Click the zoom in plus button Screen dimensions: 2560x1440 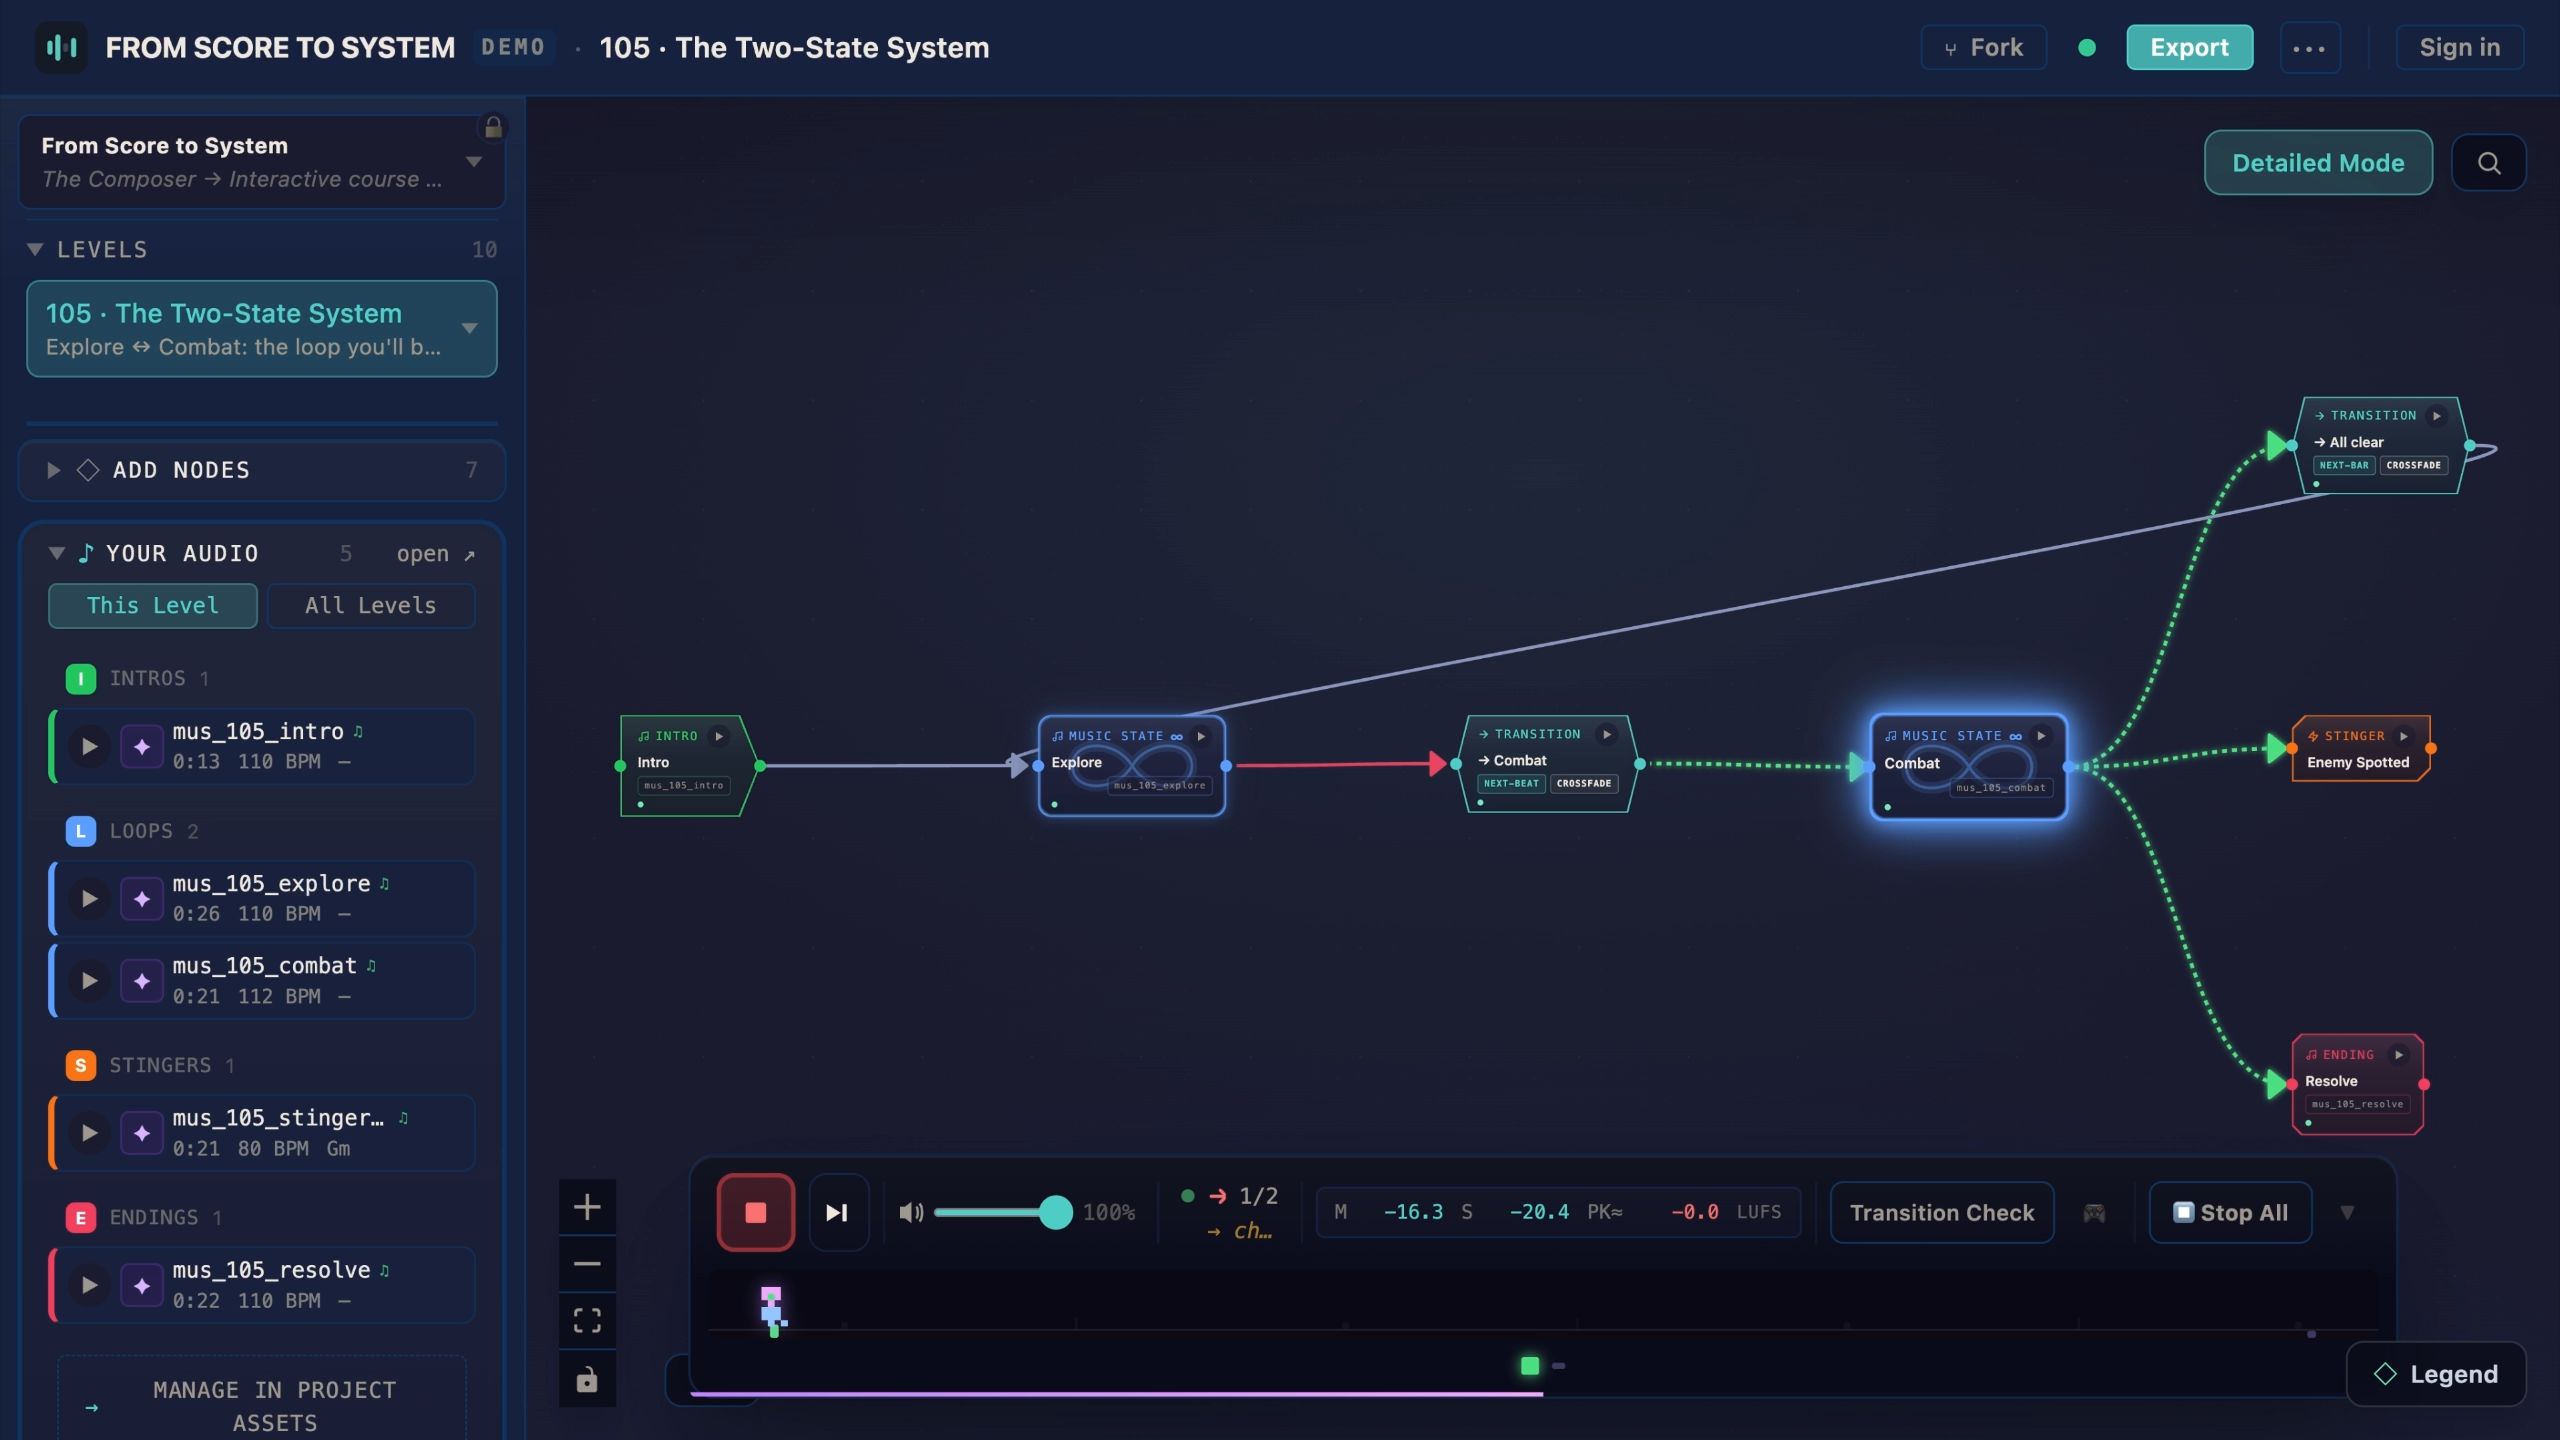(587, 1207)
